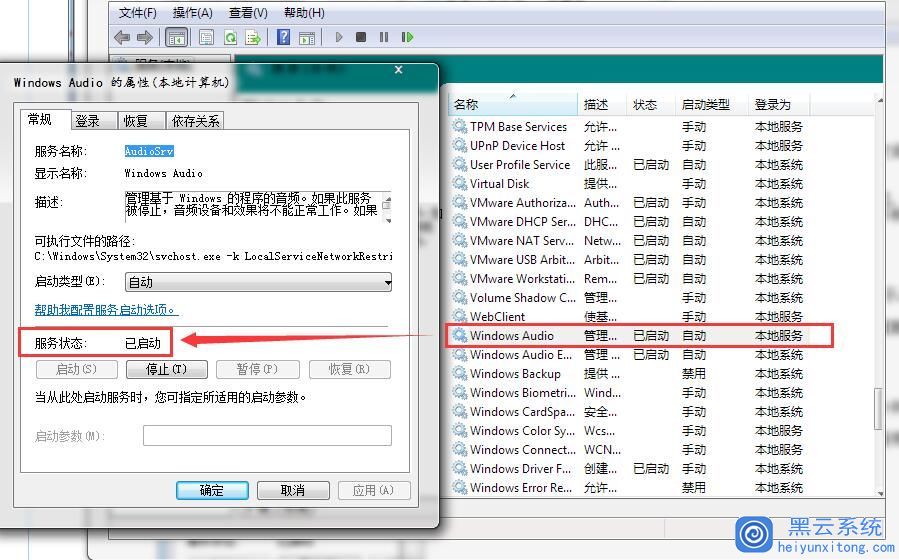Click the 启动(S) button
Image resolution: width=899 pixels, height=560 pixels.
tap(77, 369)
